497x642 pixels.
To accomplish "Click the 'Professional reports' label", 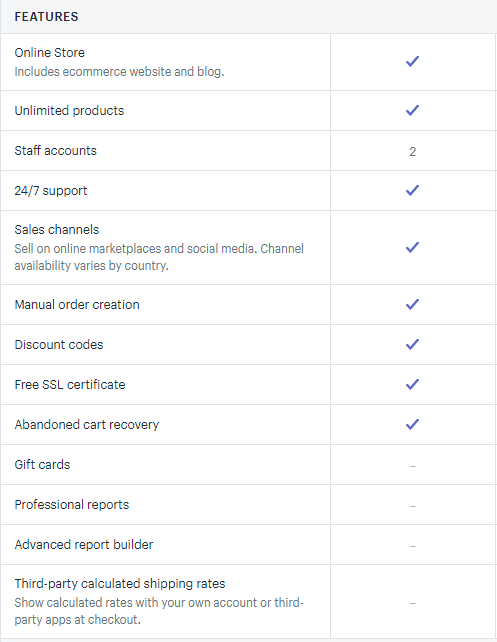I will point(72,505).
